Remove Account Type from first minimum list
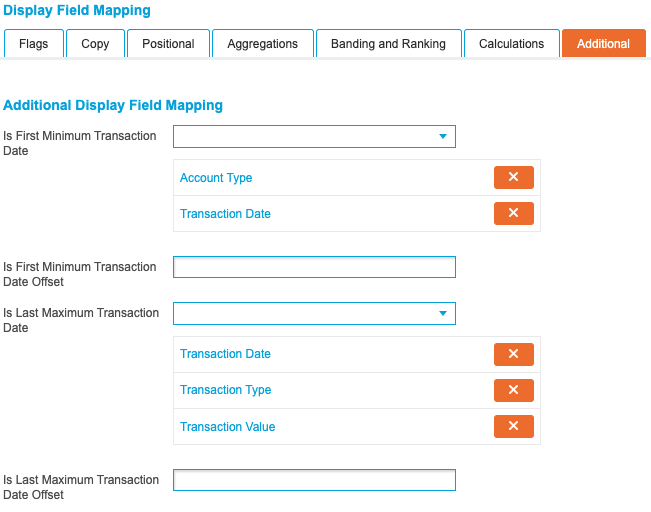The image size is (651, 512). tap(513, 177)
